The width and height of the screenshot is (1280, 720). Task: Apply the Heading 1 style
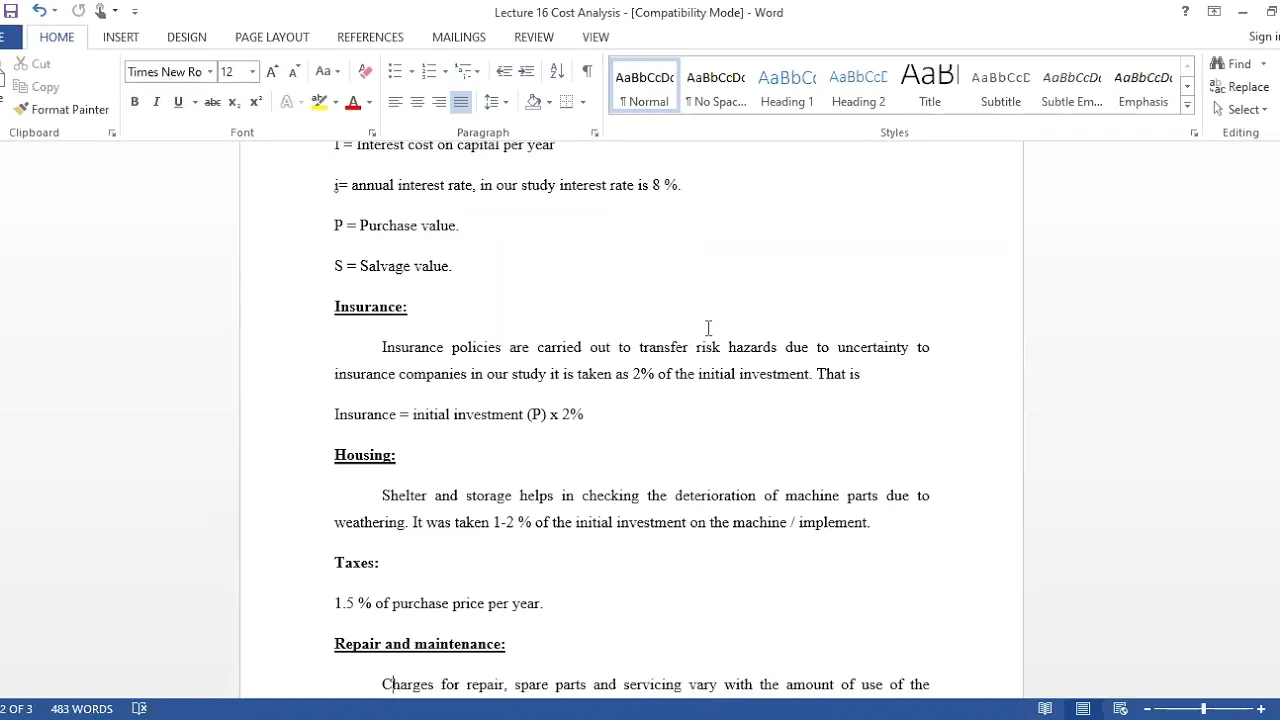coord(787,86)
